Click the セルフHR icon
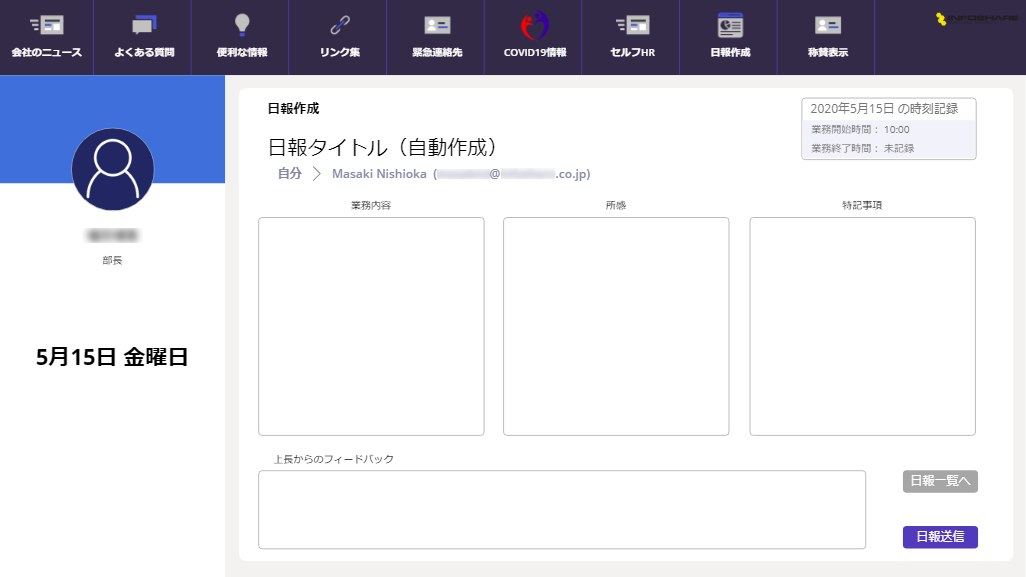1026x577 pixels. 632,25
